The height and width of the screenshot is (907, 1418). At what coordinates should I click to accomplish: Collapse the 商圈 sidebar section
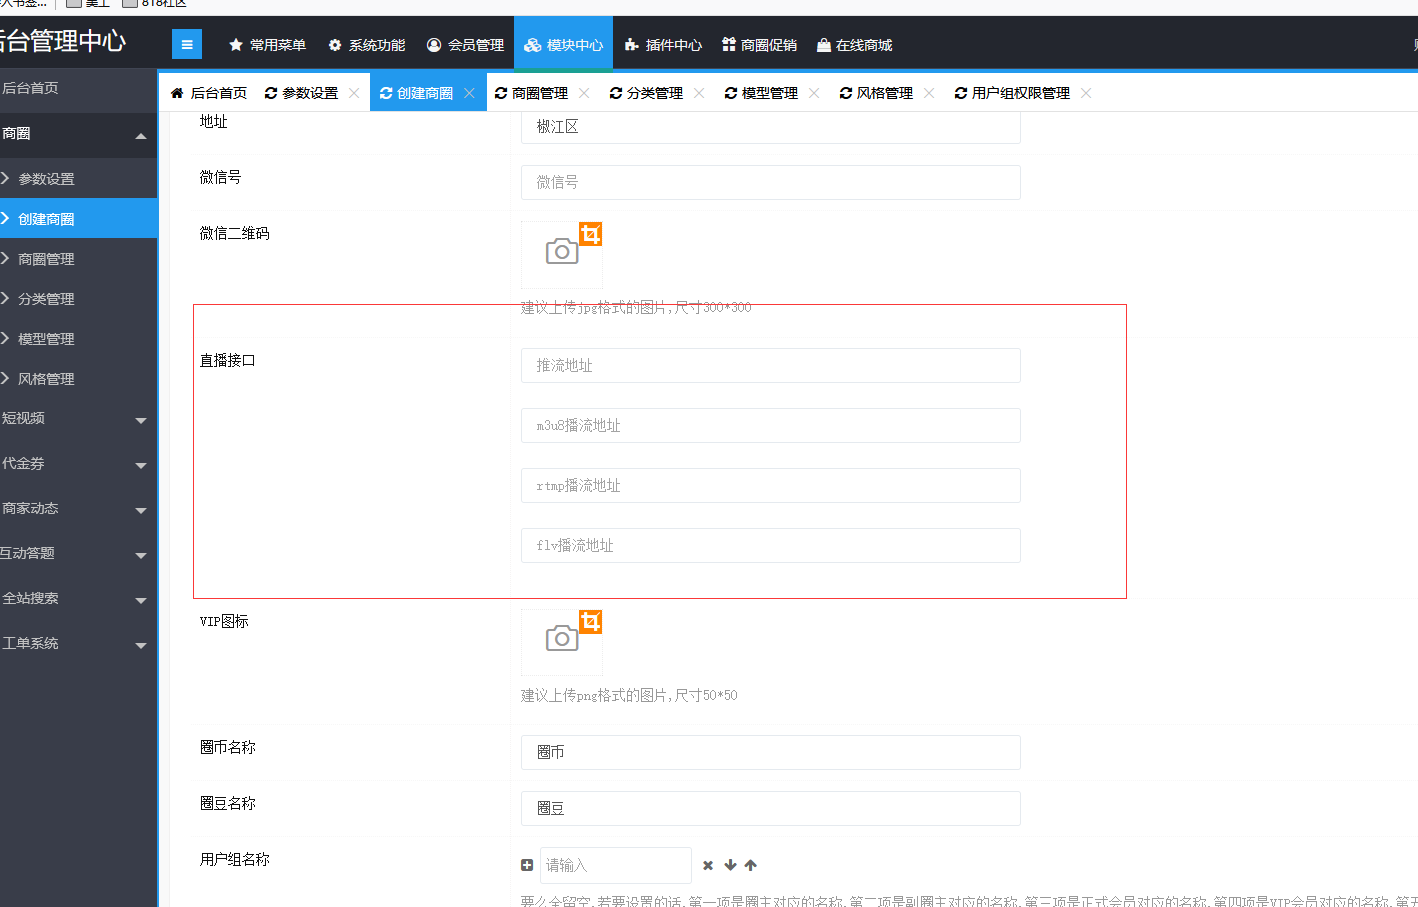point(140,135)
